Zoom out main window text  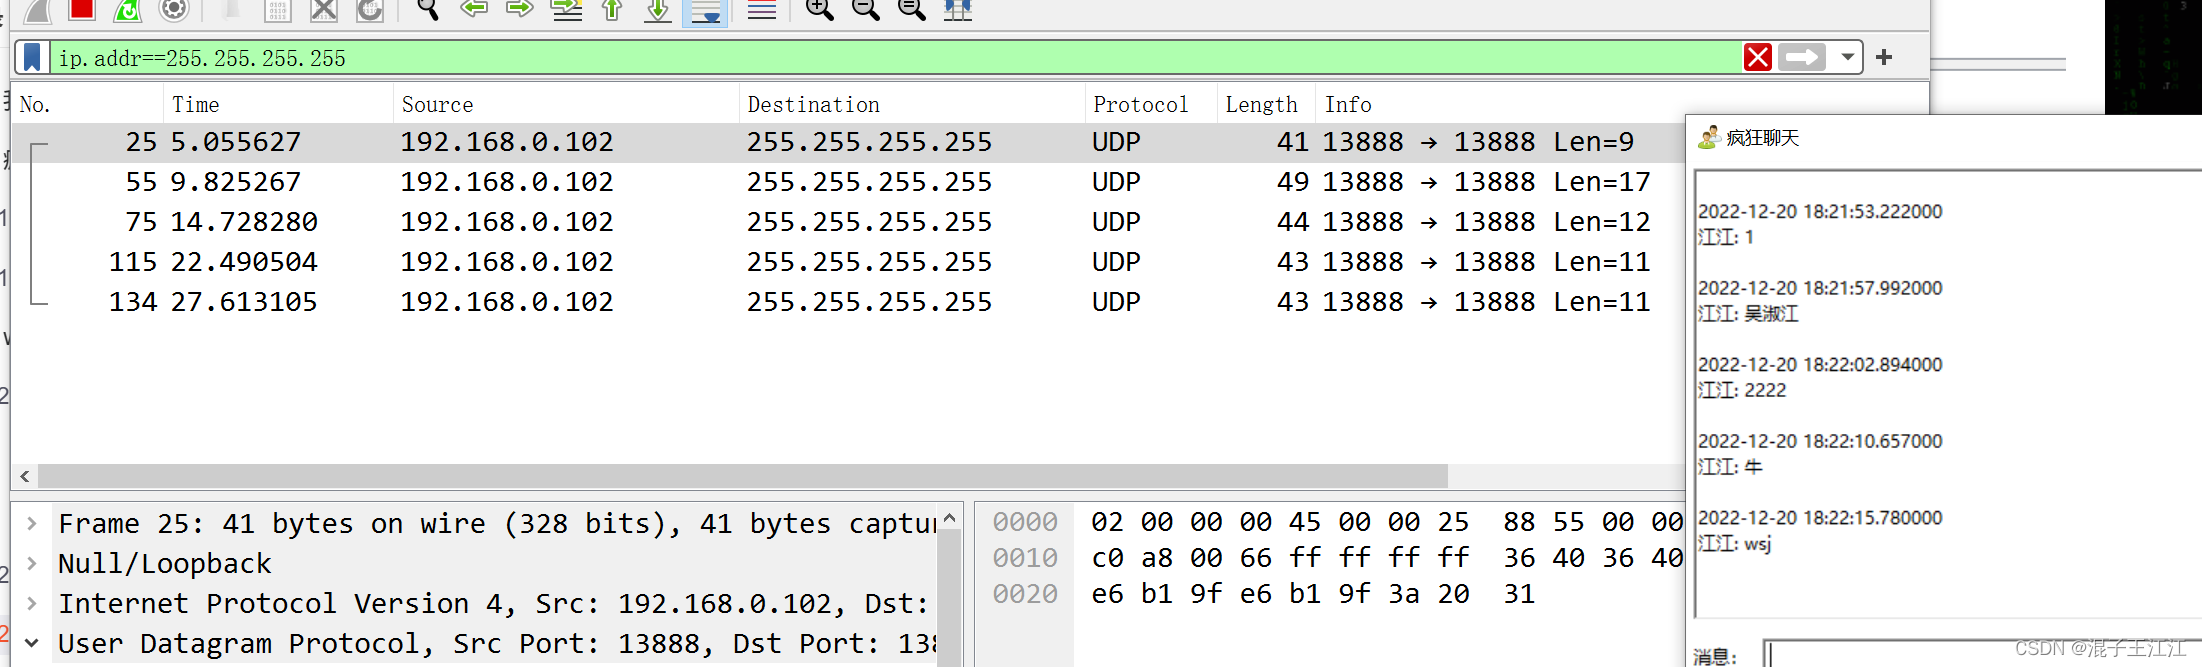[x=865, y=10]
